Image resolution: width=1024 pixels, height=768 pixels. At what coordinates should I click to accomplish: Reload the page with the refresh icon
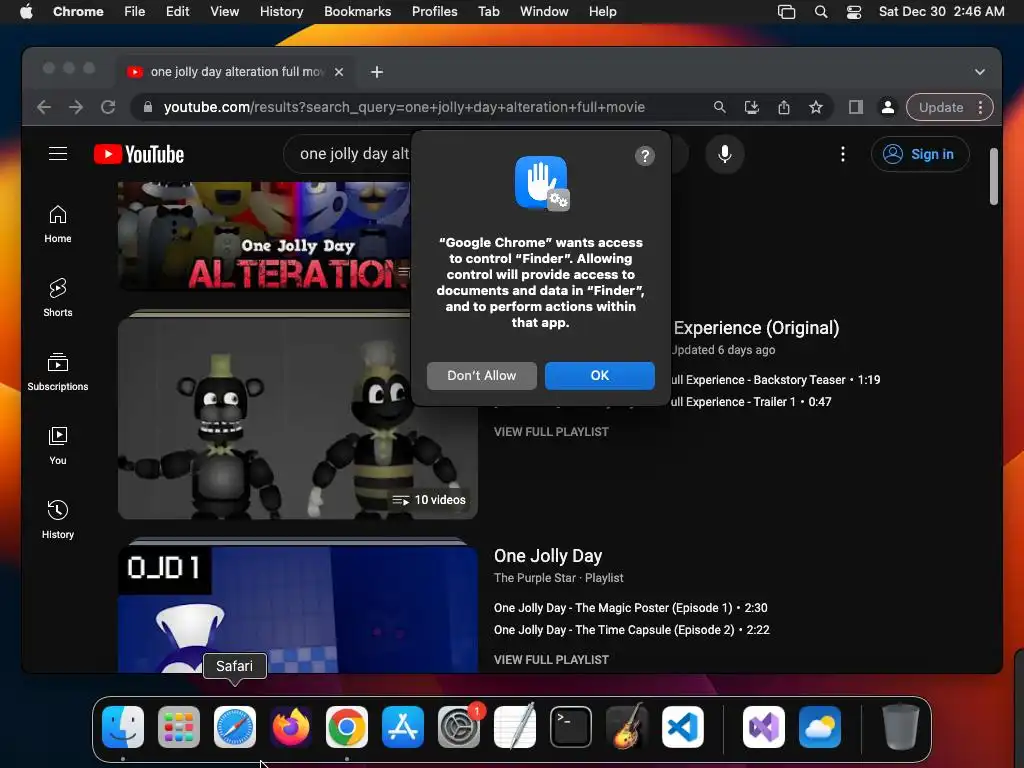[108, 107]
